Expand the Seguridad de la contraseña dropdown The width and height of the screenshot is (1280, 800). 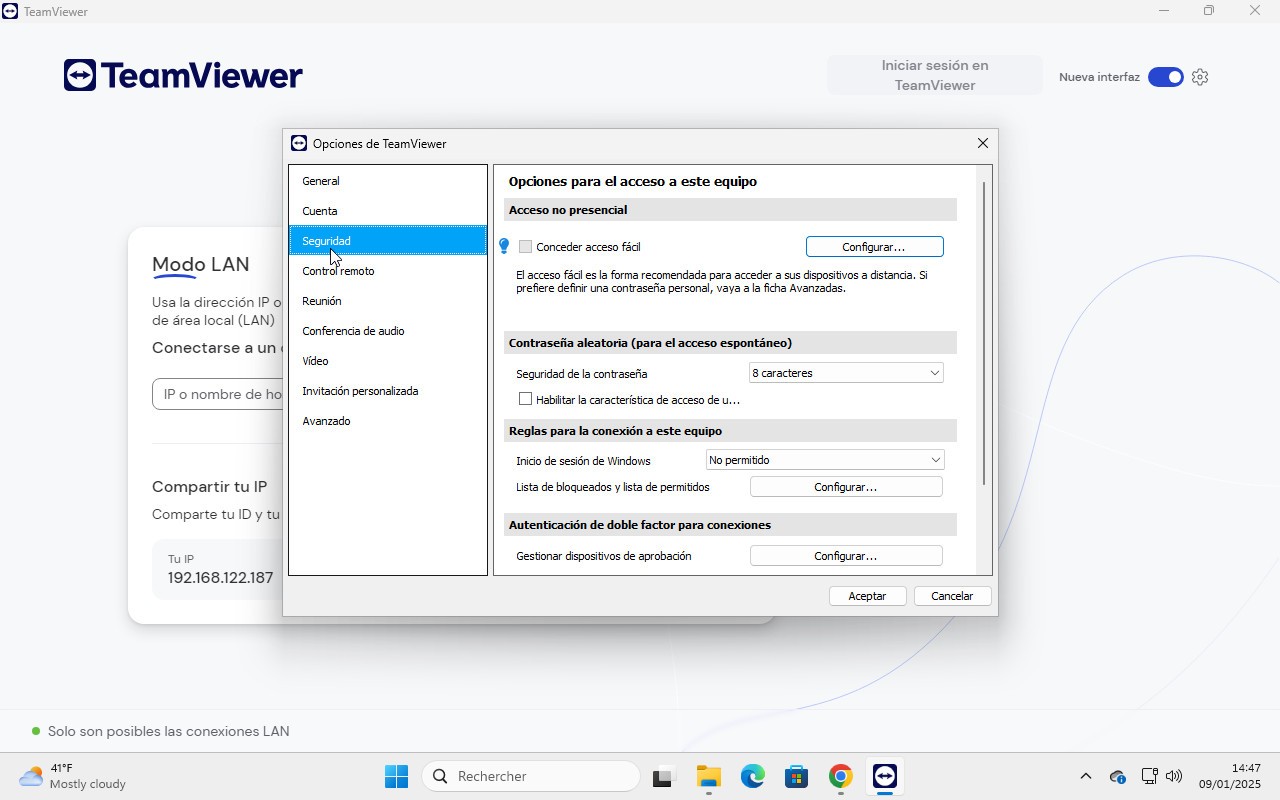pos(846,373)
